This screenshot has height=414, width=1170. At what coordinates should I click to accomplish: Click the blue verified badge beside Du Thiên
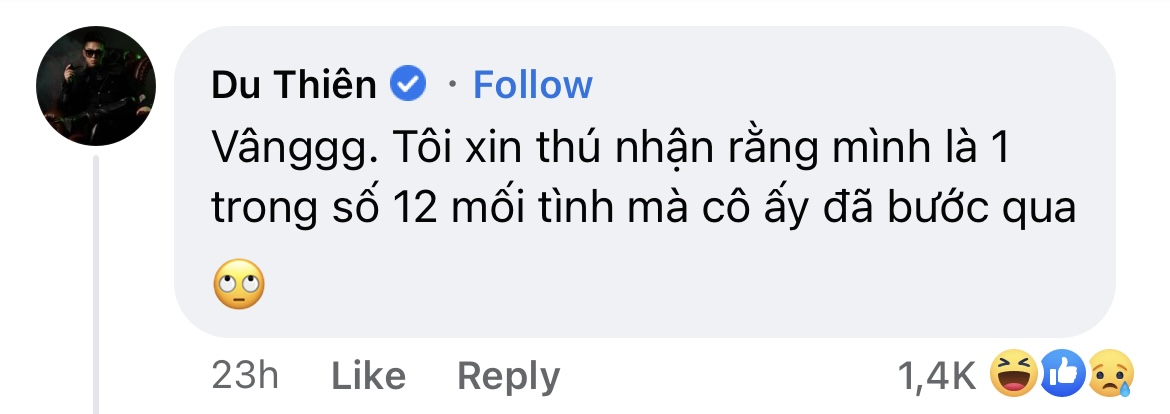pyautogui.click(x=408, y=84)
